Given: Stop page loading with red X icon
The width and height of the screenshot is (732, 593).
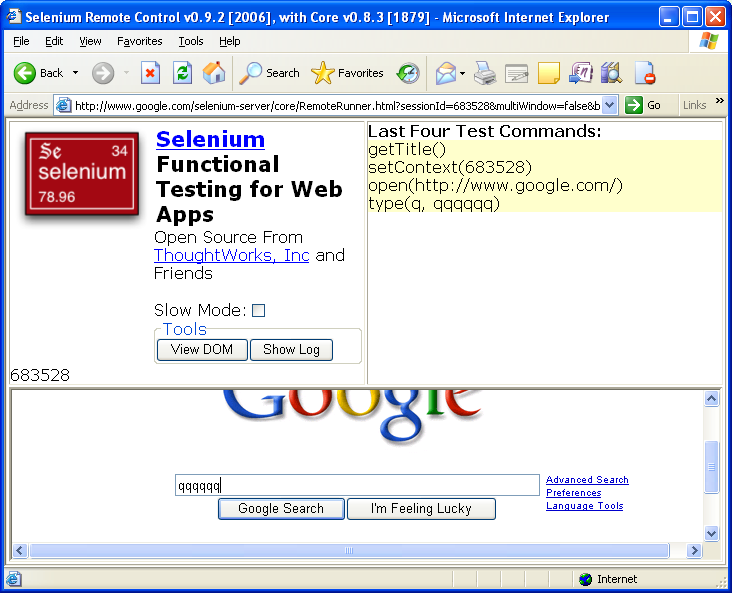Looking at the screenshot, I should coord(150,73).
